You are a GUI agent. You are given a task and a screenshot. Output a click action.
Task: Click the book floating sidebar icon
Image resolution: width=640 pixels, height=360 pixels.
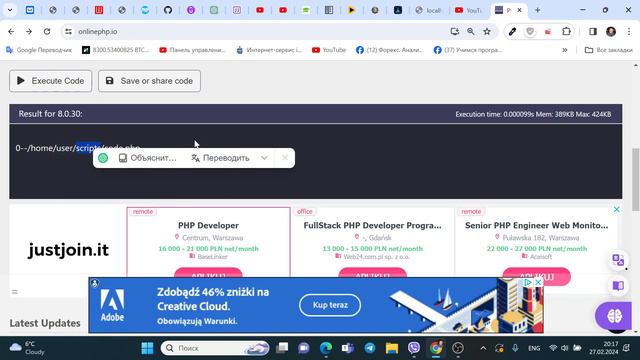click(x=618, y=285)
